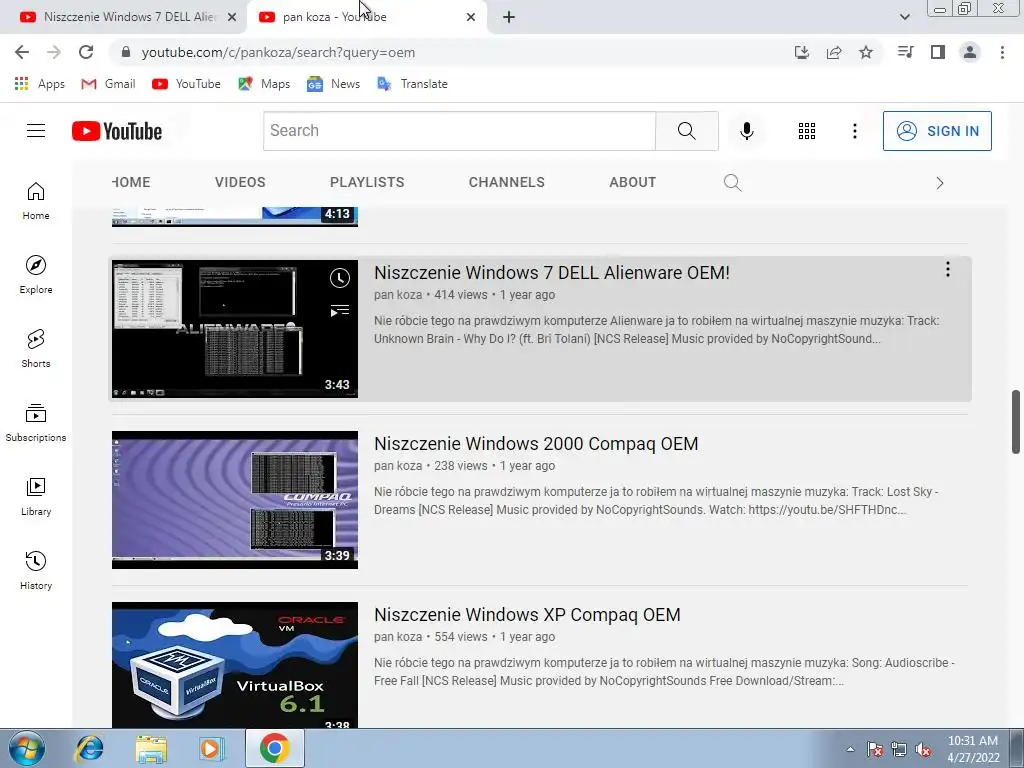
Task: Open Niszczenie Windows 2000 Compaq OEM title
Action: pyautogui.click(x=536, y=443)
